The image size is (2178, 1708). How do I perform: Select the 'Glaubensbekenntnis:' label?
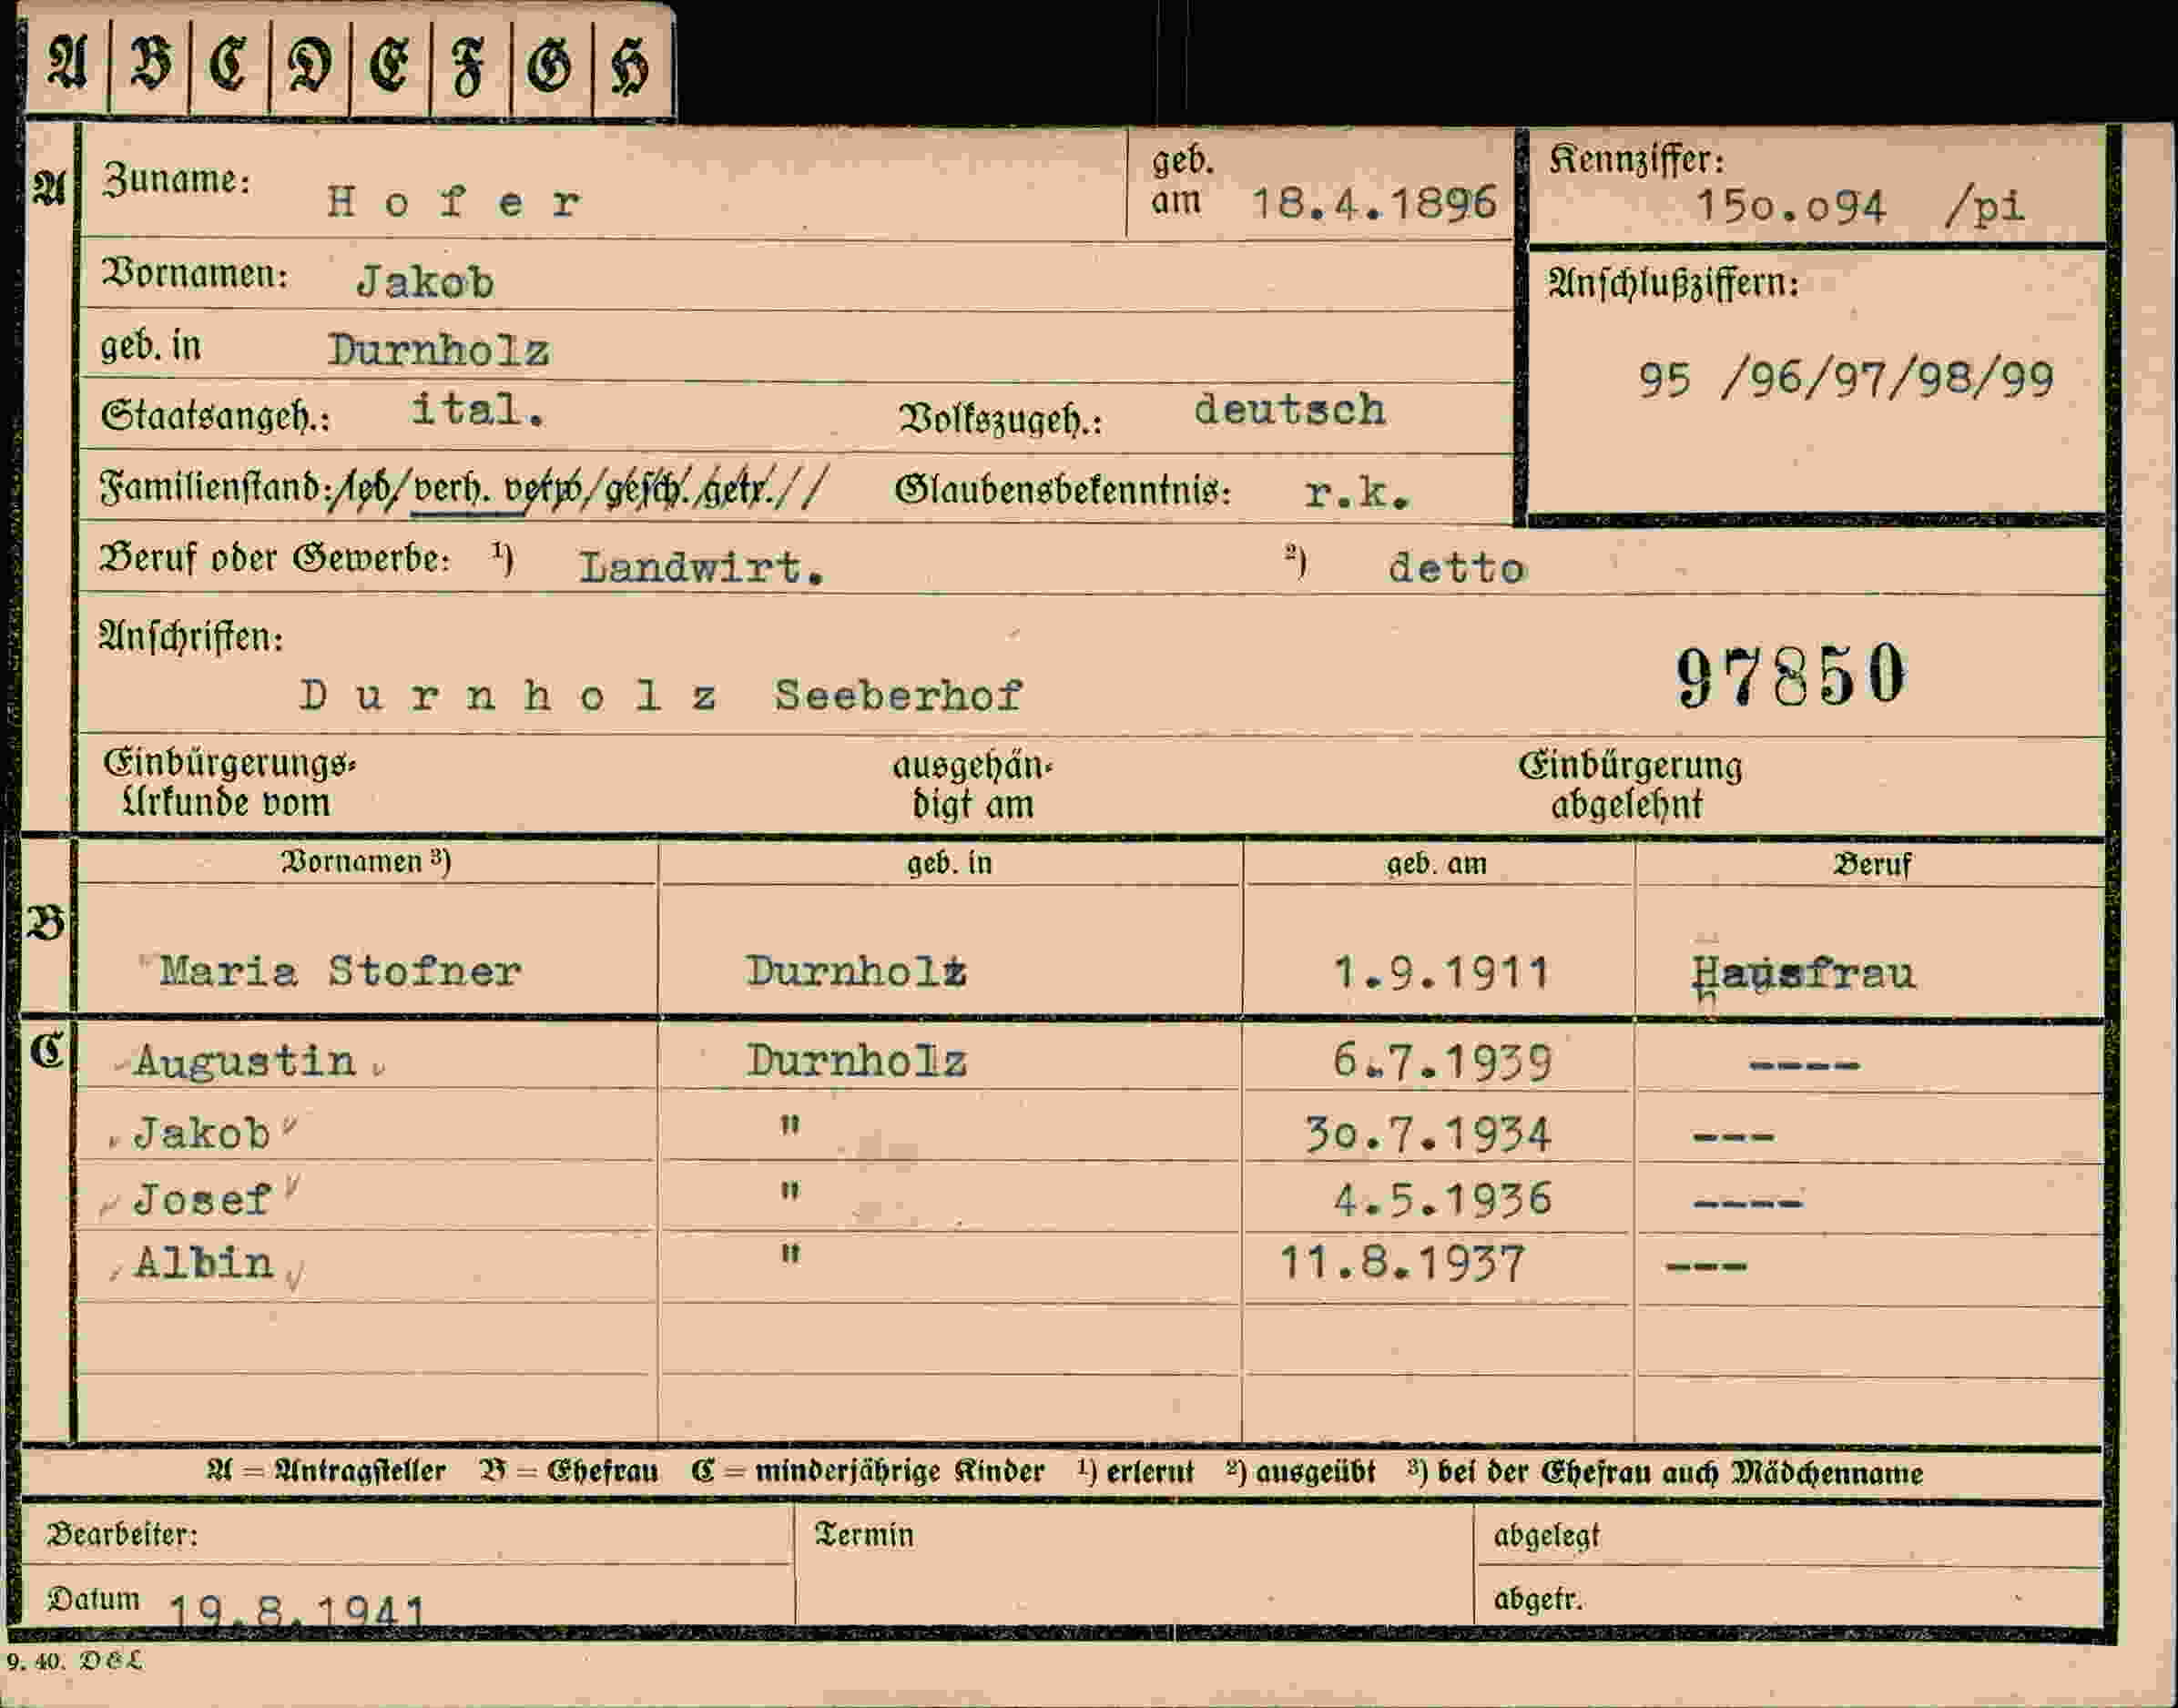1063,490
